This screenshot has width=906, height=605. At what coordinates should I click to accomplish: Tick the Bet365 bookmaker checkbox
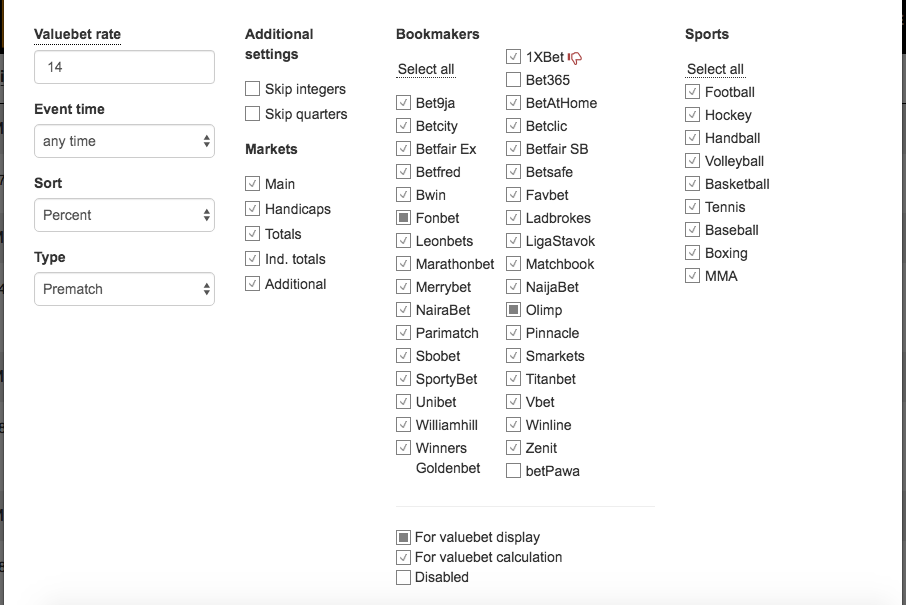pyautogui.click(x=513, y=80)
